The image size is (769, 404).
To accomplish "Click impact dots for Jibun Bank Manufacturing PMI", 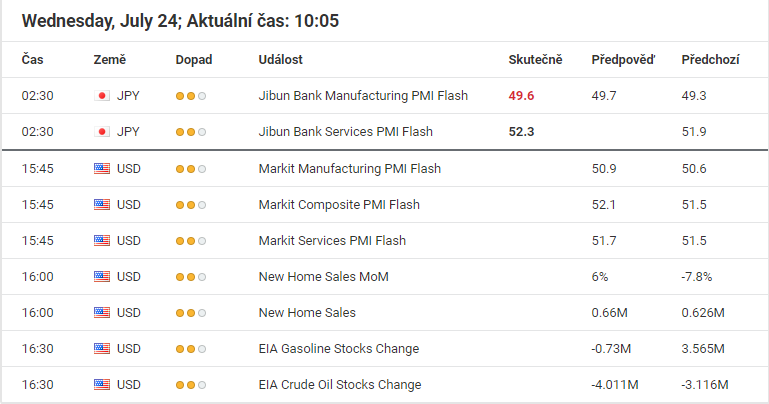I will 191,96.
